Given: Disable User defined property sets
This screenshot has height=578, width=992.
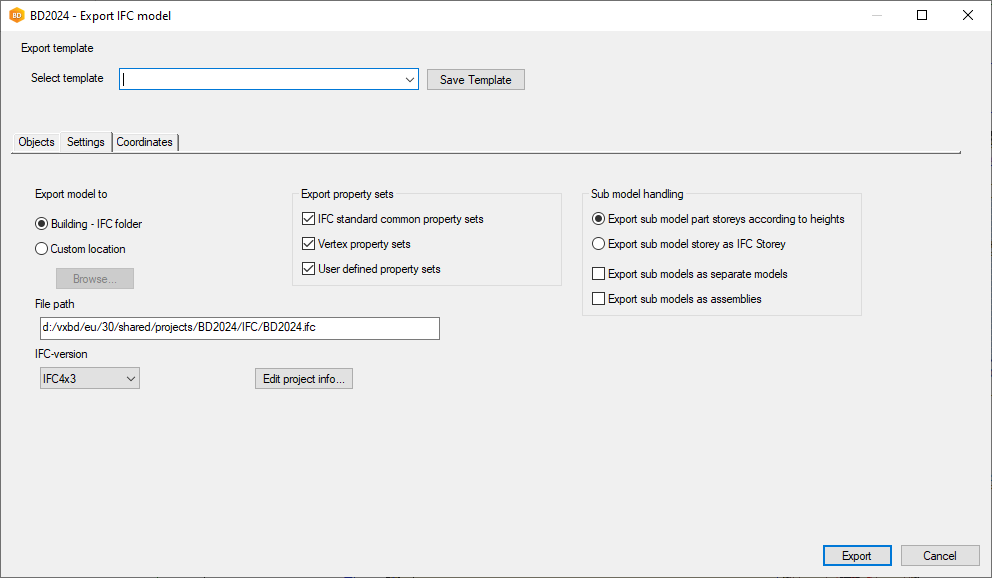Looking at the screenshot, I should (x=309, y=269).
